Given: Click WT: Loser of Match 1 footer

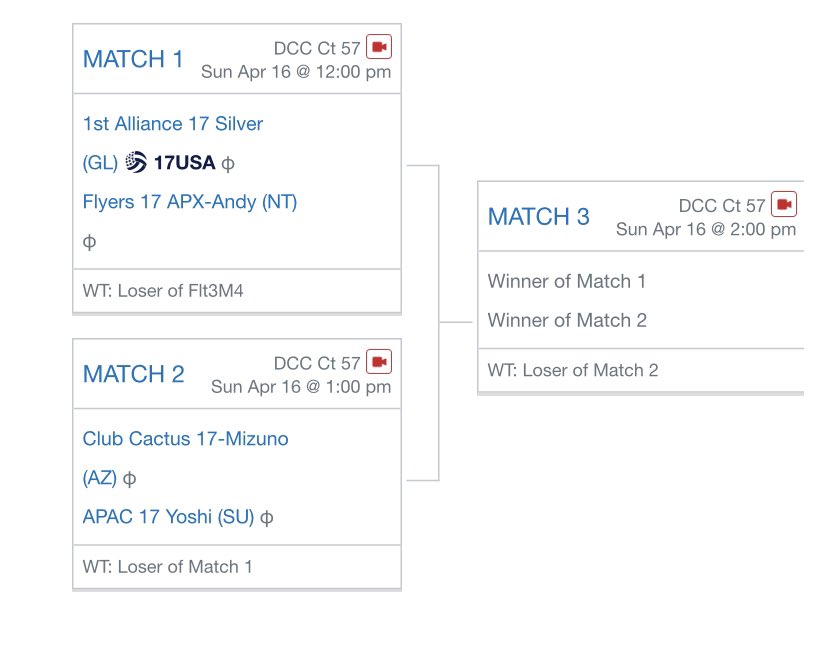Looking at the screenshot, I should [237, 567].
